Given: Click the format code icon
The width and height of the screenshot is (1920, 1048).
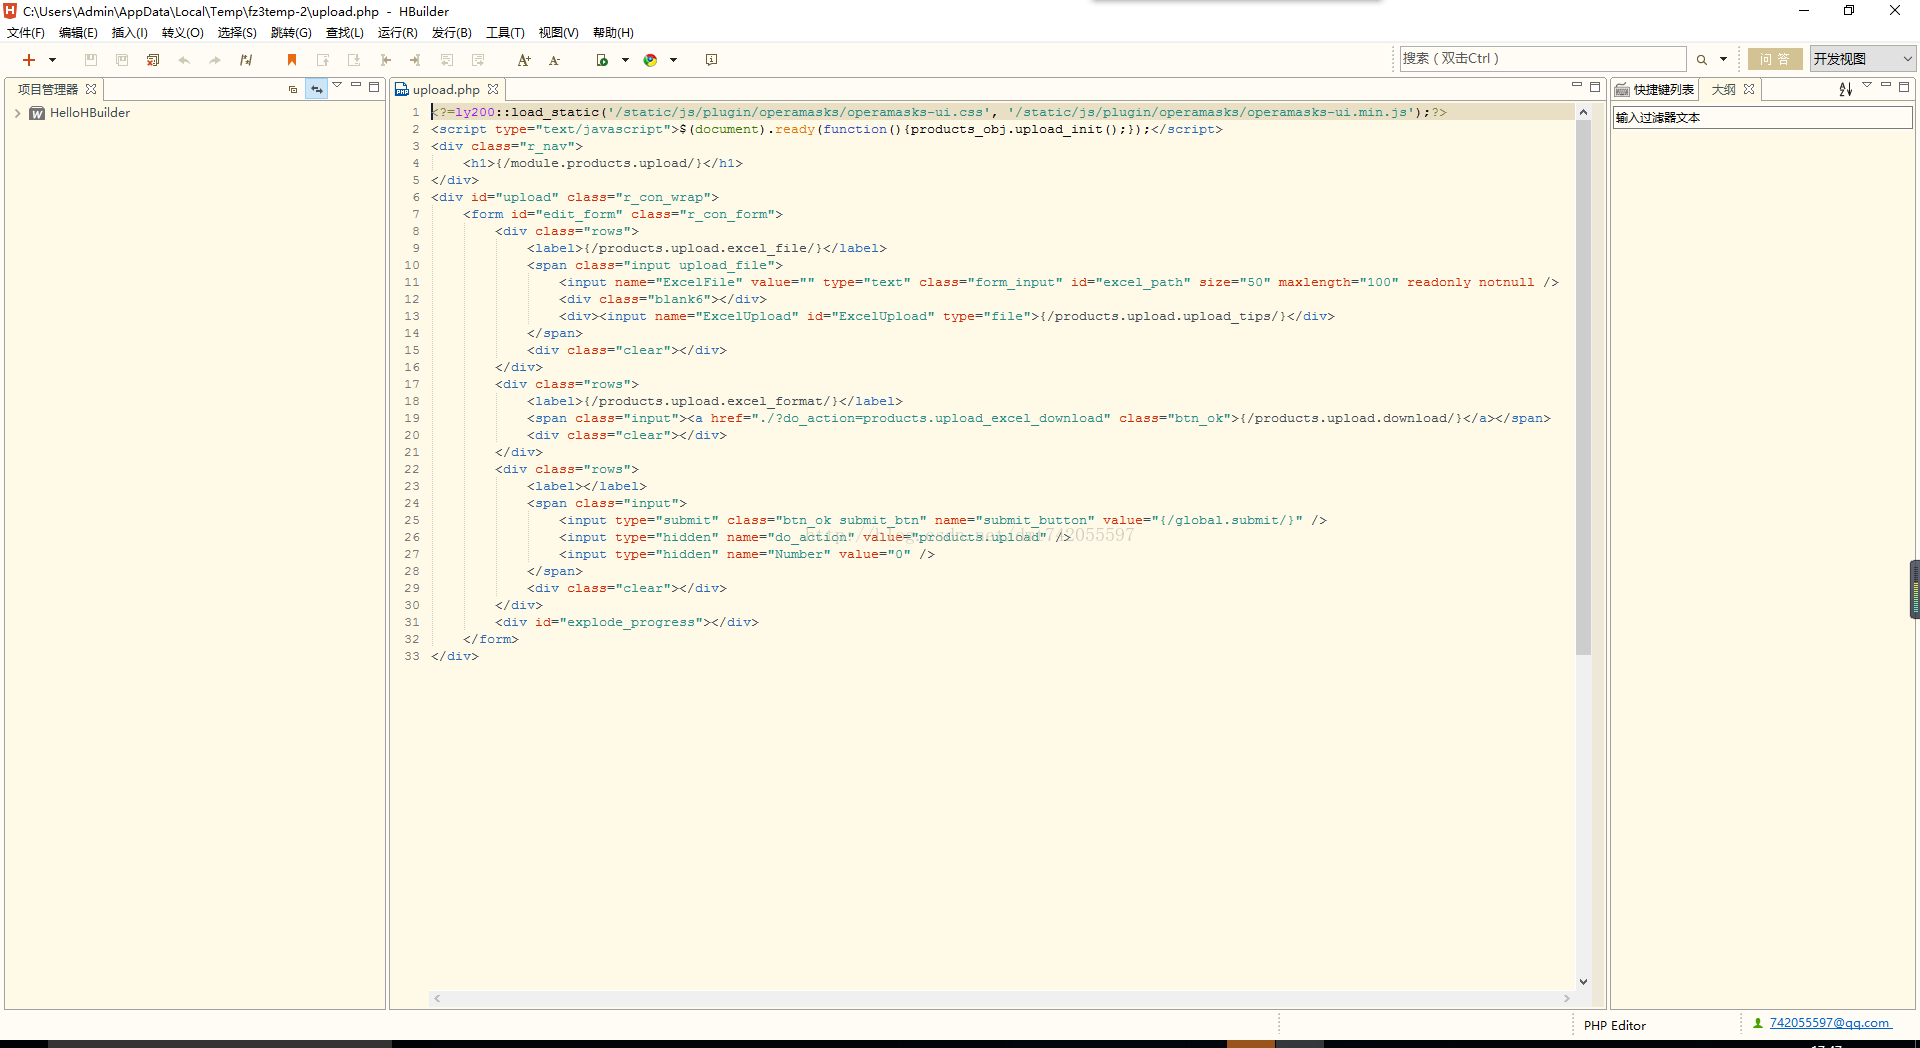Looking at the screenshot, I should tap(246, 60).
